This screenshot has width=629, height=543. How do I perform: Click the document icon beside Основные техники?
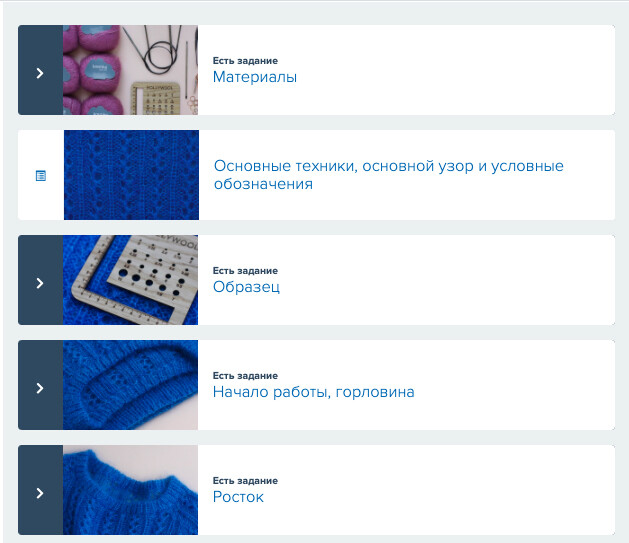coord(41,175)
